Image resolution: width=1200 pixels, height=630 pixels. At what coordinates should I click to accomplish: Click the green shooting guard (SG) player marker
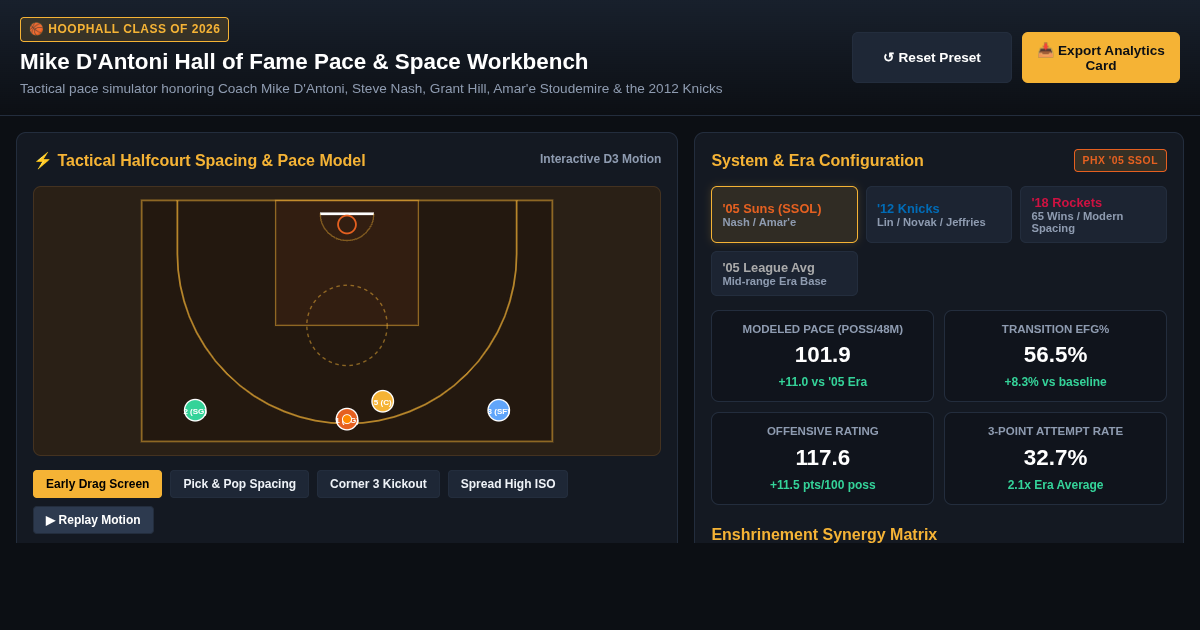click(x=195, y=410)
